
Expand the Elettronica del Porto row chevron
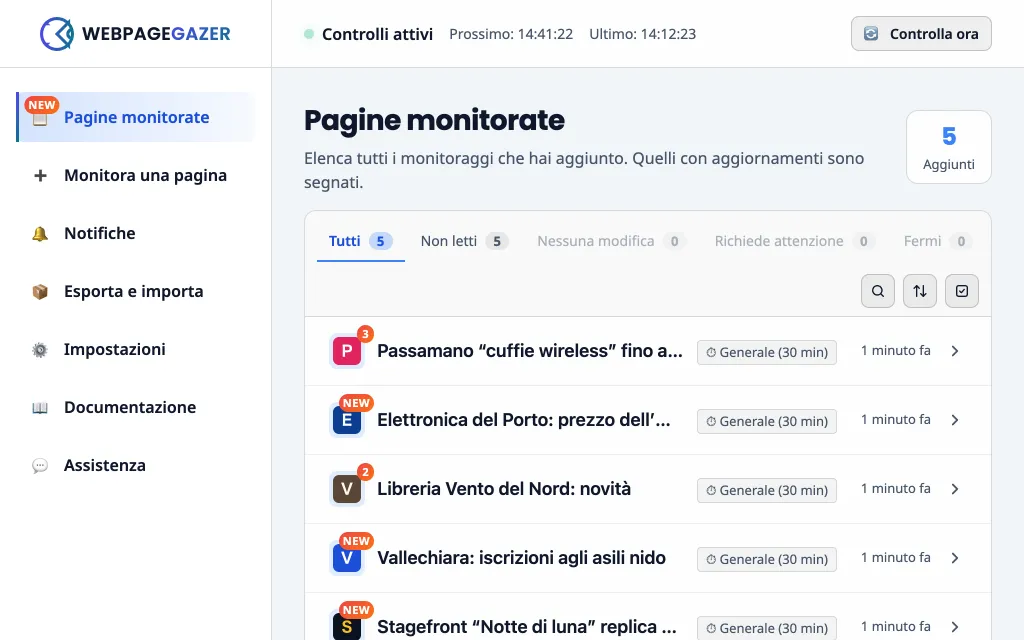955,420
